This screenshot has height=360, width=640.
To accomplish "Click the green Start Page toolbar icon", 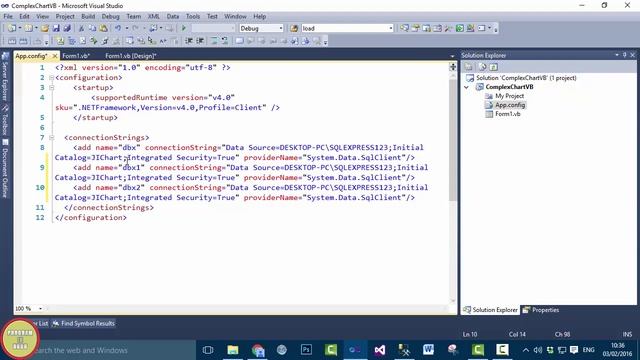I will 460,28.
